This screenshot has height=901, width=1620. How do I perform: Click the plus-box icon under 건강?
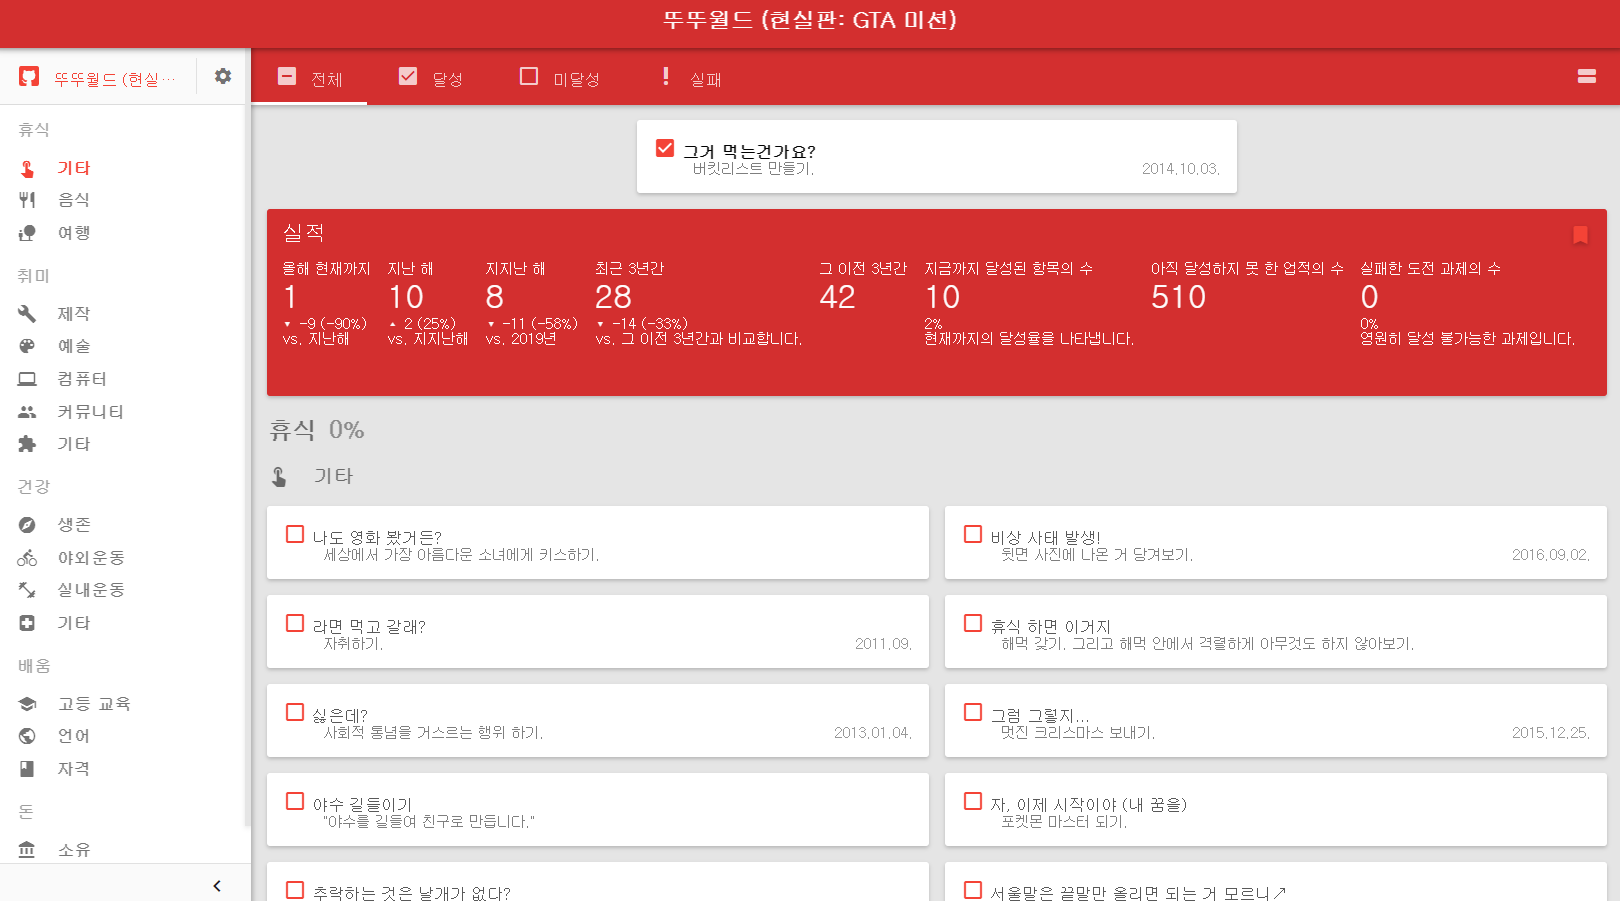click(x=27, y=623)
